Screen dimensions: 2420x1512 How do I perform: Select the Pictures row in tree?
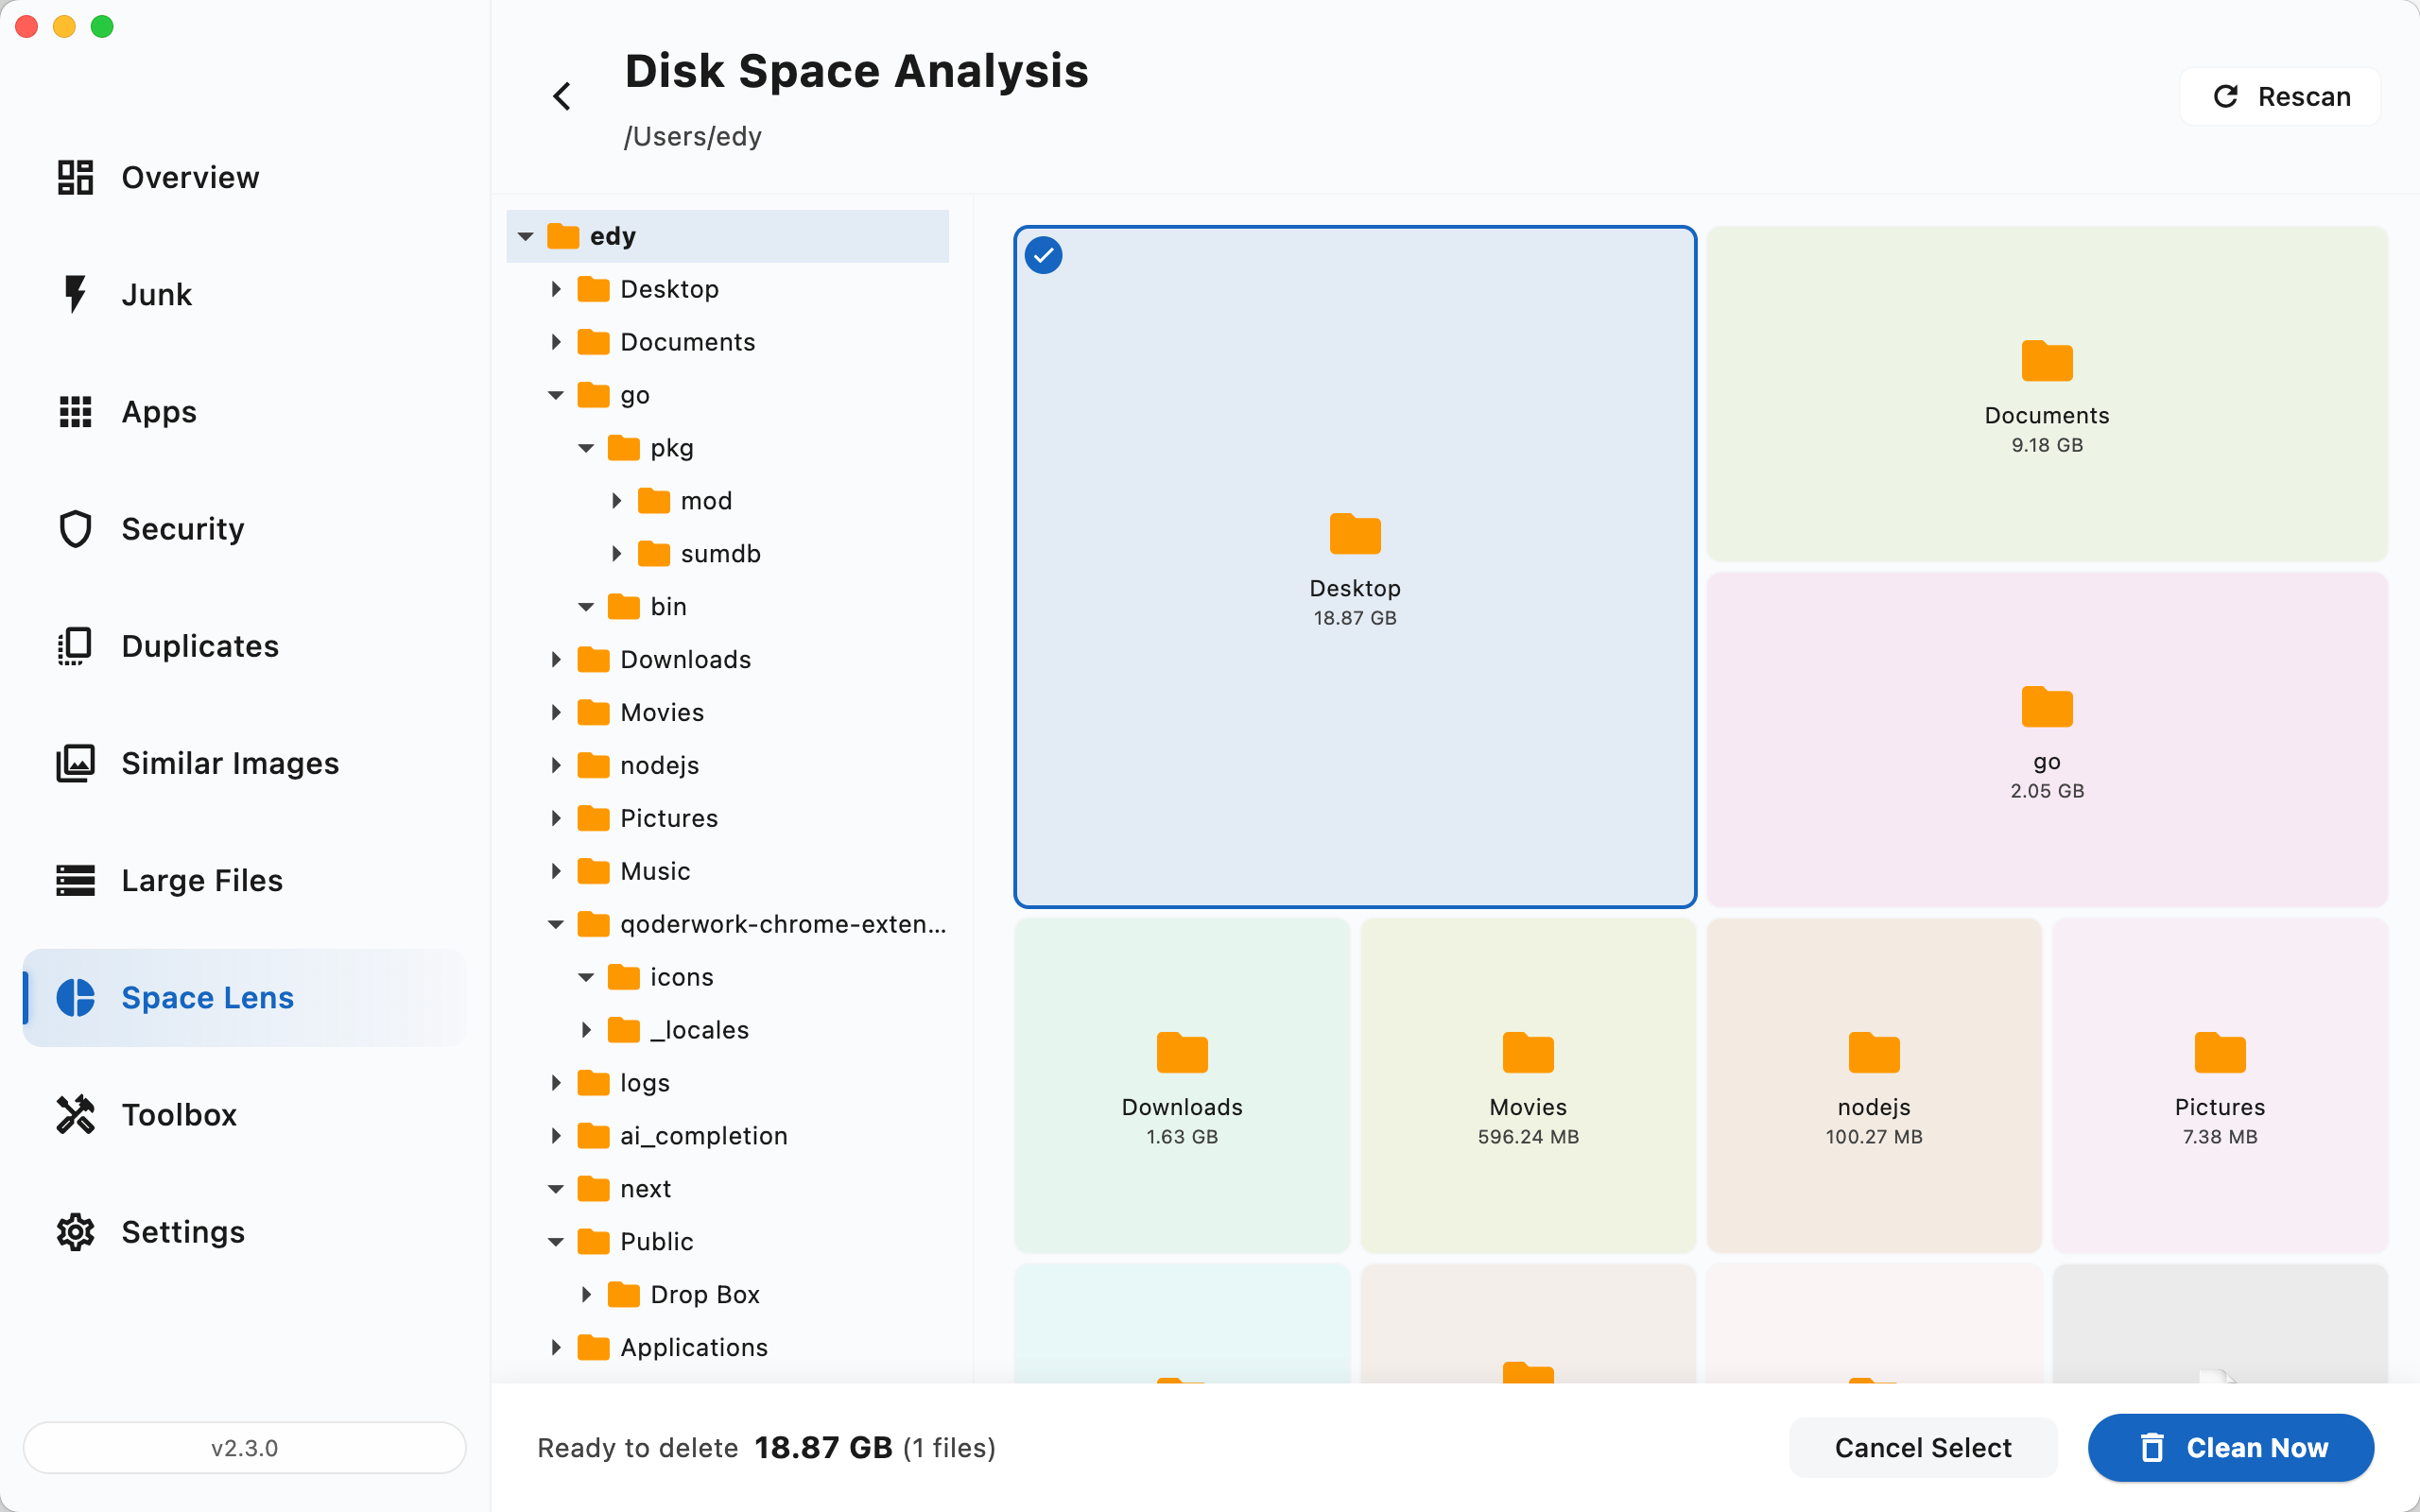click(728, 818)
